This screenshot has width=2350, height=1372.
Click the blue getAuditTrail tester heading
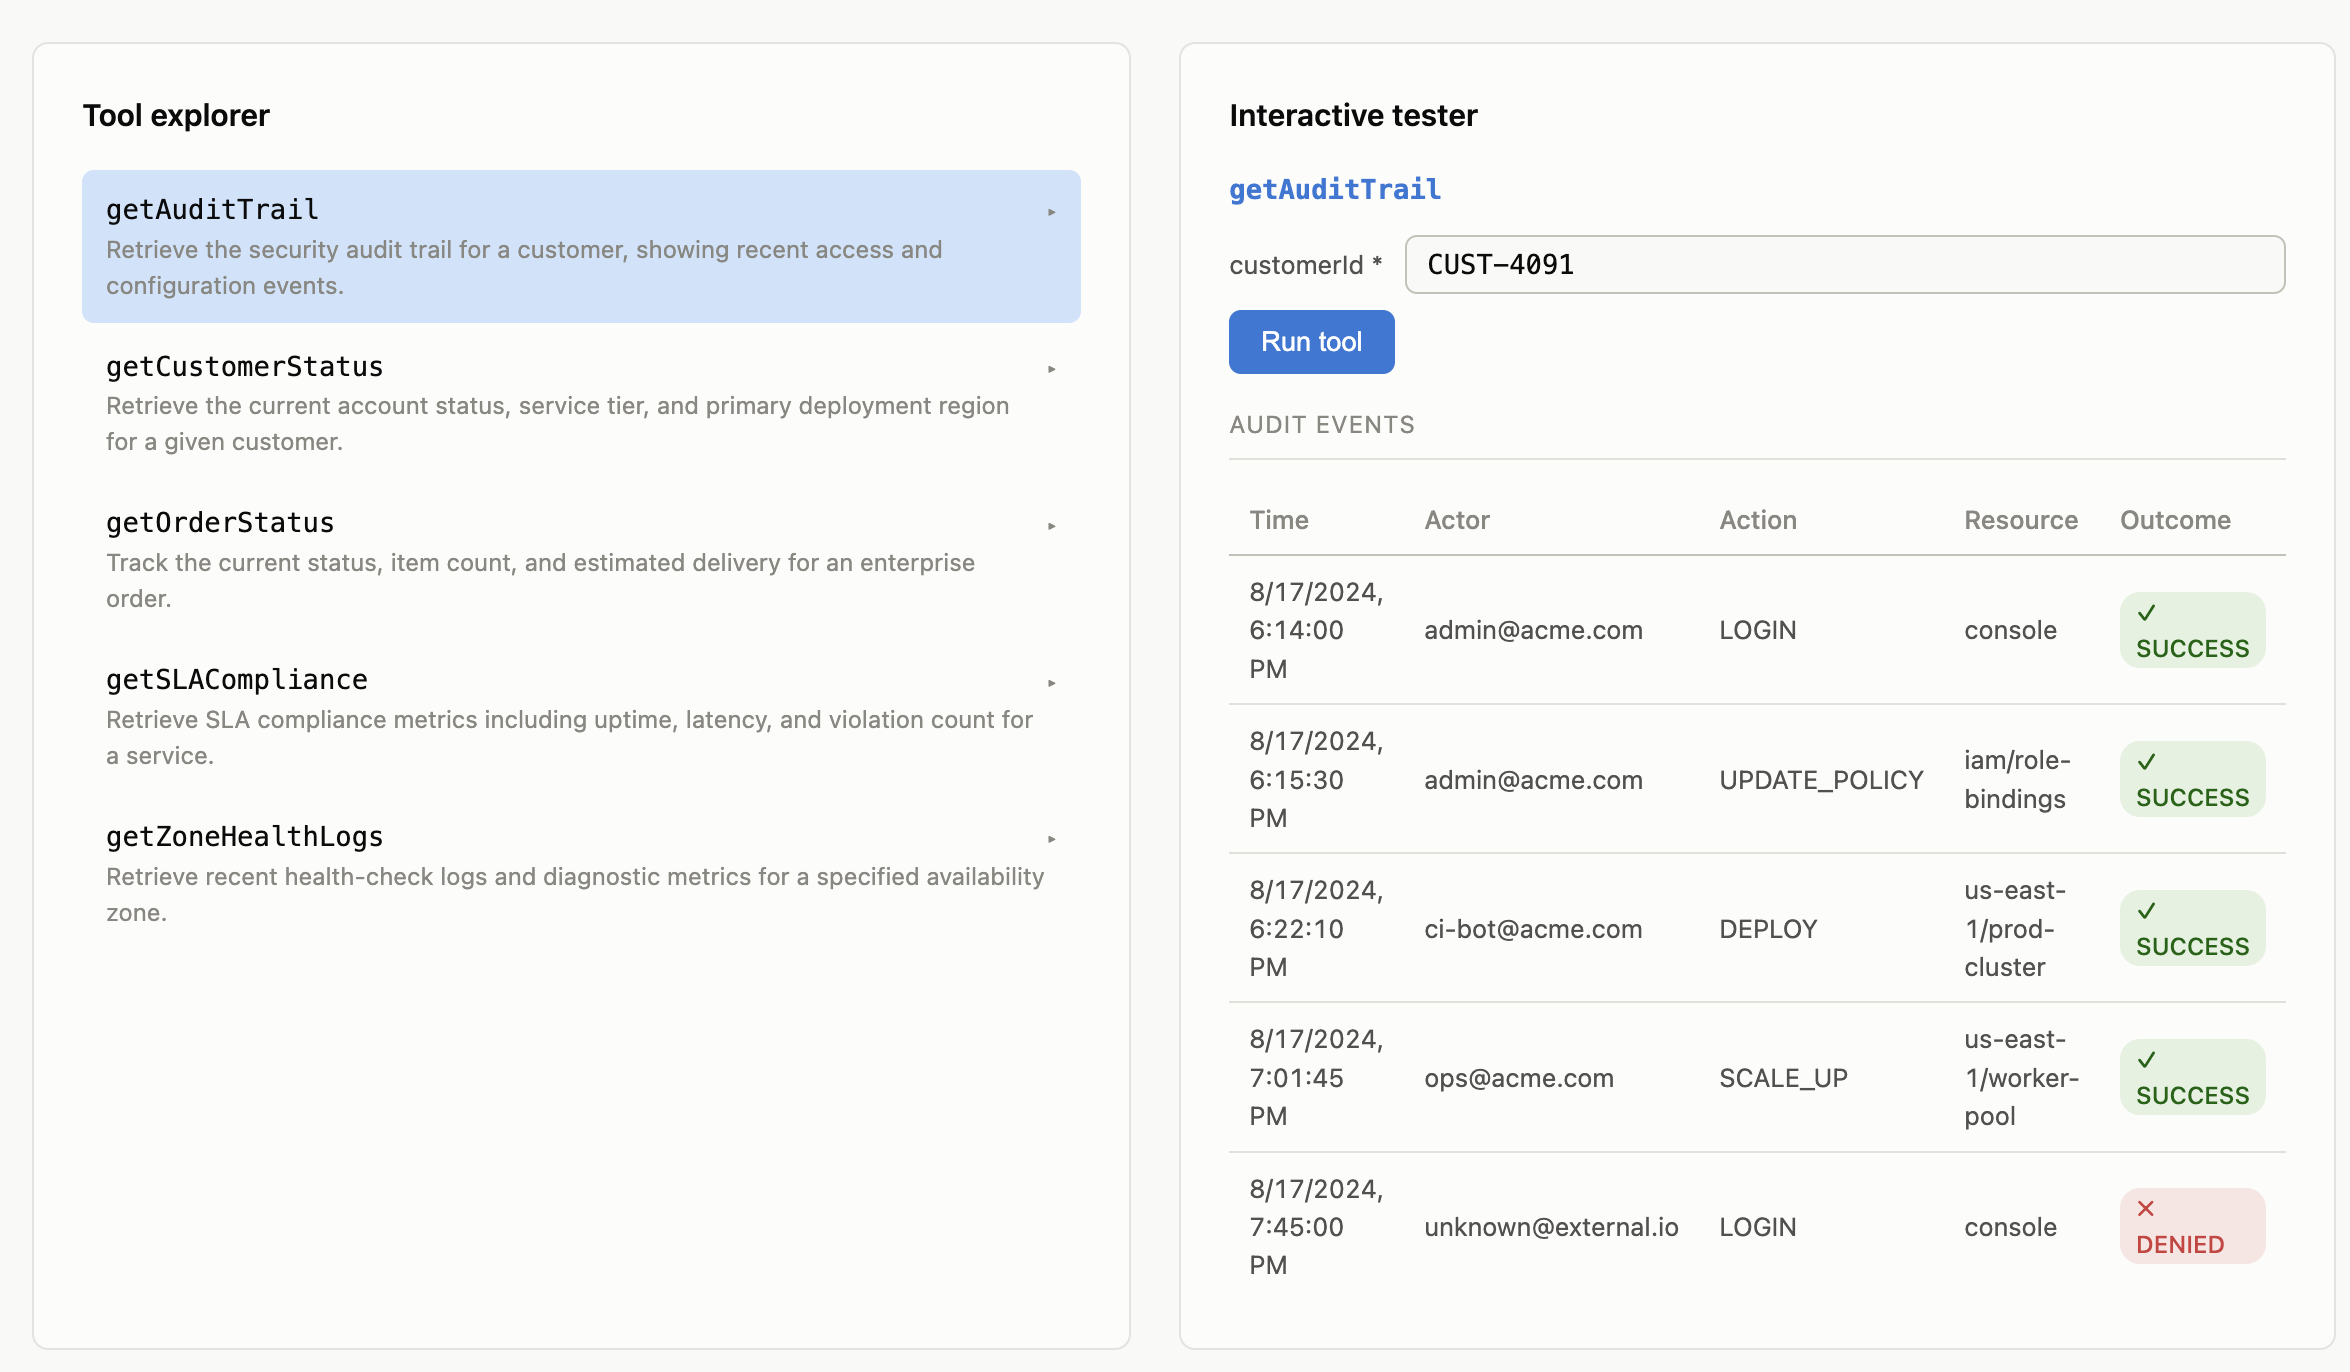(x=1335, y=190)
